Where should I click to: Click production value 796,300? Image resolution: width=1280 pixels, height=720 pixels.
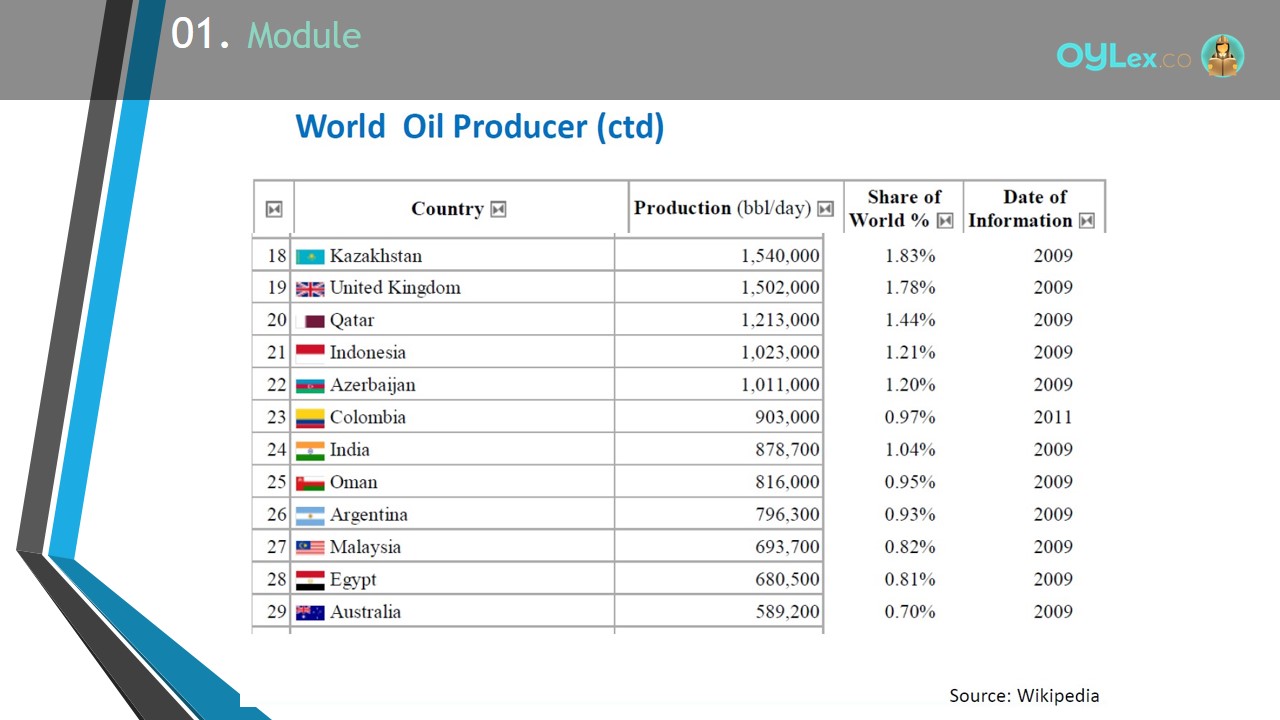(787, 515)
